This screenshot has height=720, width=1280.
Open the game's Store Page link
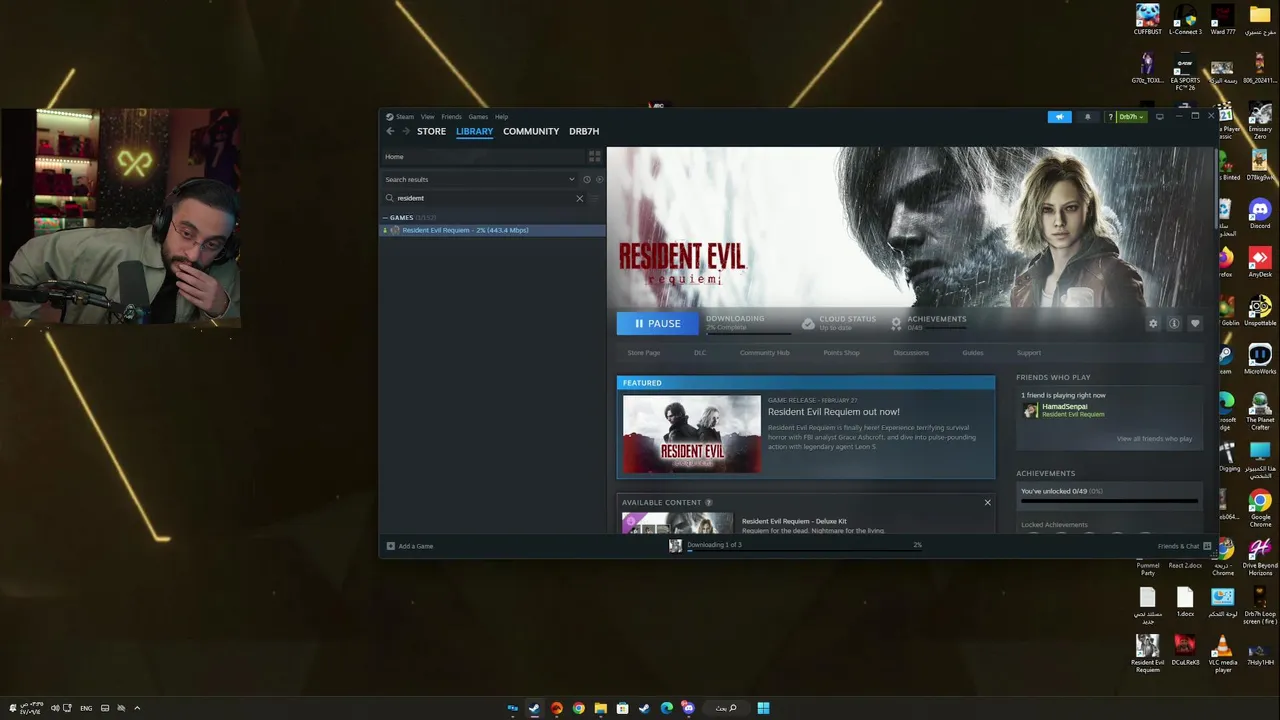click(x=643, y=353)
